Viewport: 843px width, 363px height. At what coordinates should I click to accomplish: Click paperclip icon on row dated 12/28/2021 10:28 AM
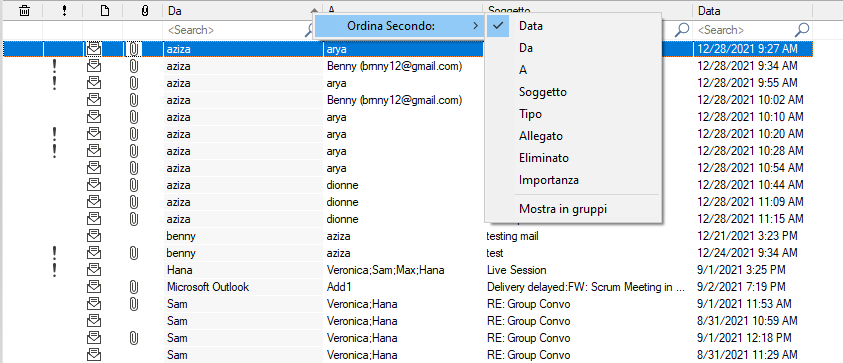point(134,151)
